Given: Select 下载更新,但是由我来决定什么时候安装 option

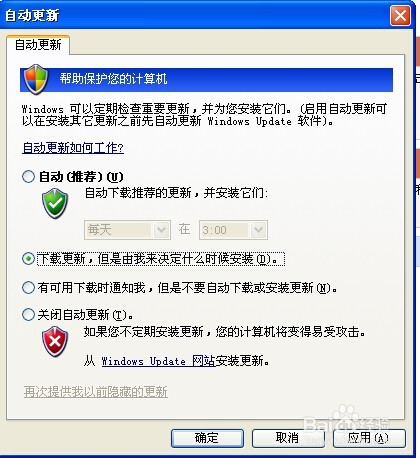Looking at the screenshot, I should pos(28,259).
